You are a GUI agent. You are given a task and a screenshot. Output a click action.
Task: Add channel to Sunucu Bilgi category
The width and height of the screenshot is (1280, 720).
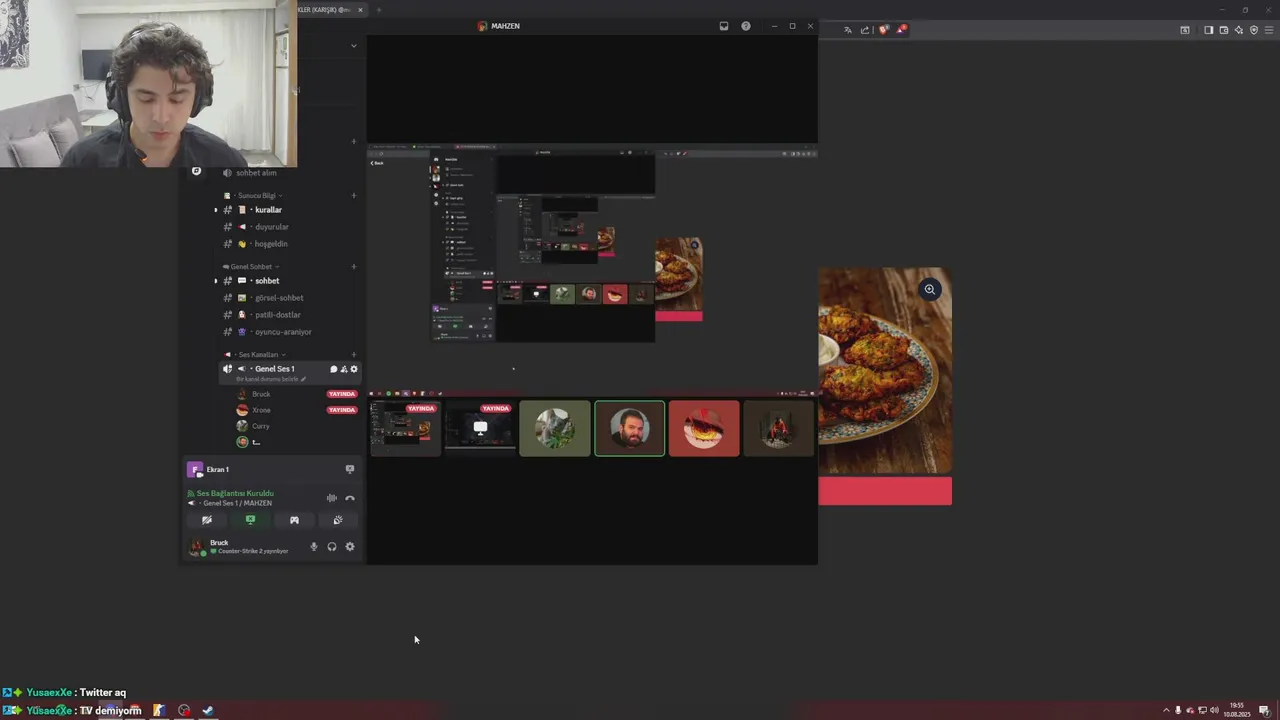point(353,196)
